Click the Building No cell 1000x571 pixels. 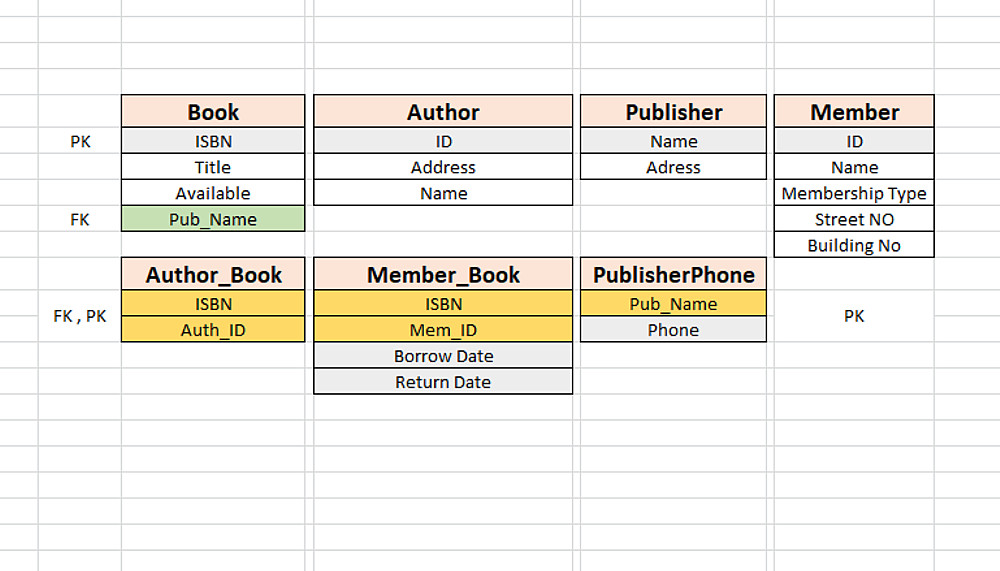(854, 246)
